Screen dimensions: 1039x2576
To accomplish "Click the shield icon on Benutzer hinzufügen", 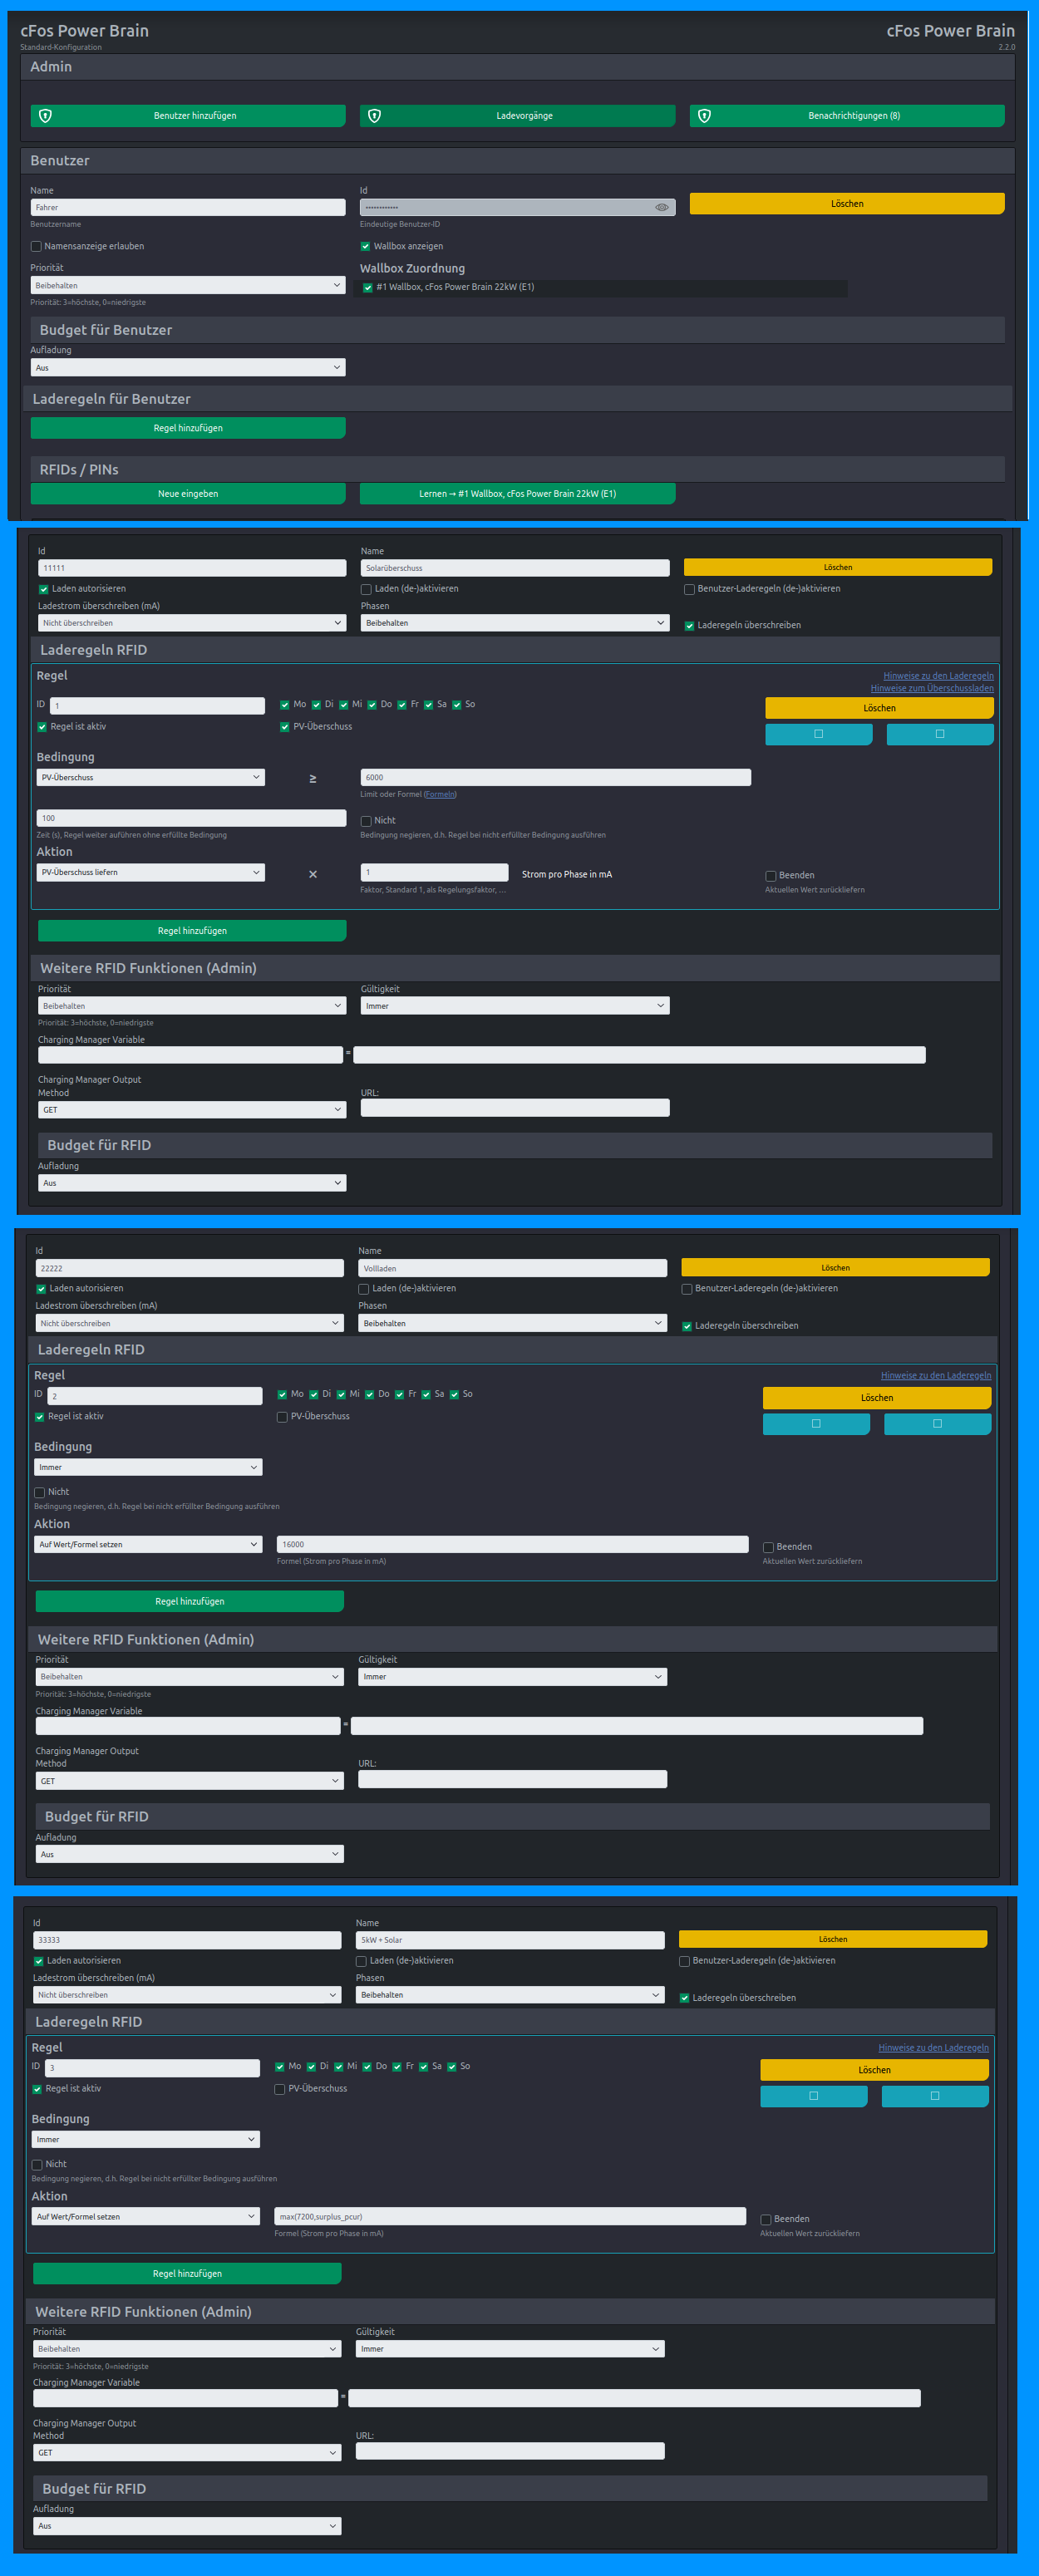I will click(x=45, y=116).
